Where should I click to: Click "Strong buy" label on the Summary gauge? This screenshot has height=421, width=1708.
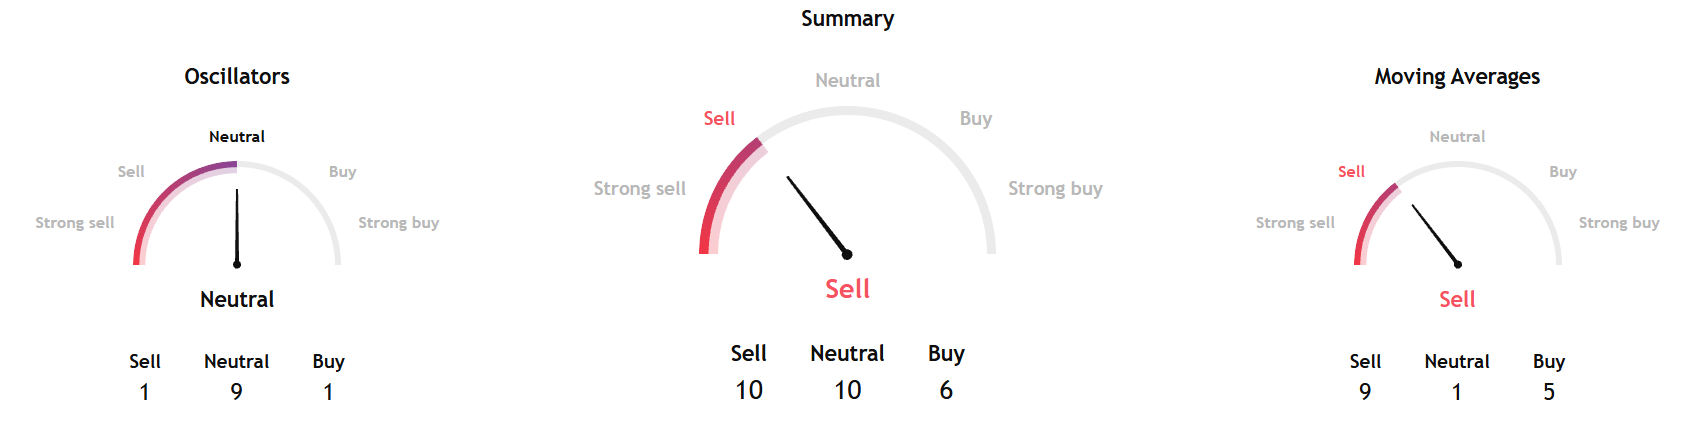(1055, 189)
